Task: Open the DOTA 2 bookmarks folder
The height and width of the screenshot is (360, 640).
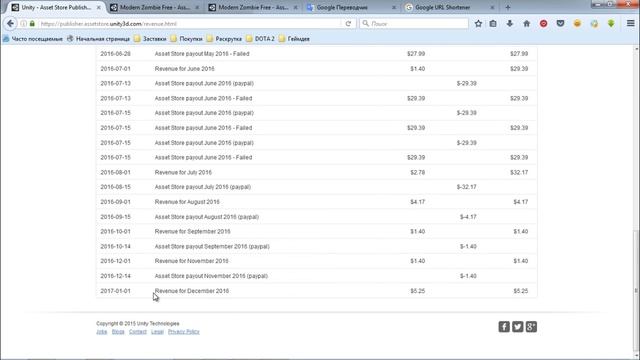Action: (x=260, y=39)
